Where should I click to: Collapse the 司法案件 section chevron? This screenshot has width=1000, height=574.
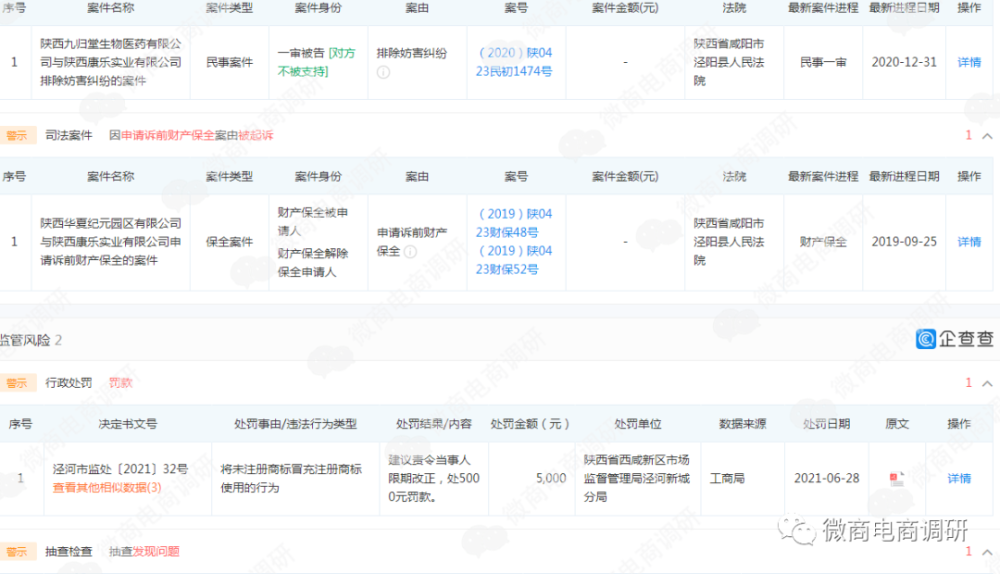[987, 136]
